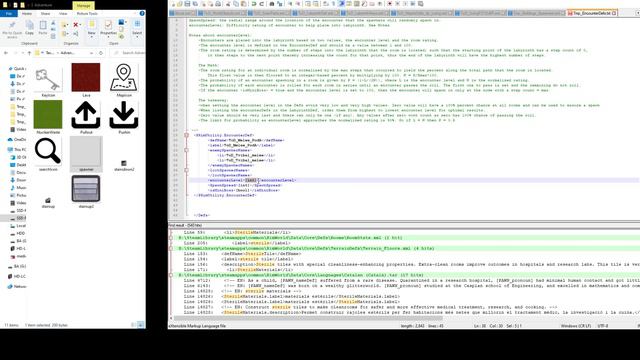Viewport: 640px width, 360px height.
Task: Click Windows (CR LF) in status bar
Action: coord(576,326)
